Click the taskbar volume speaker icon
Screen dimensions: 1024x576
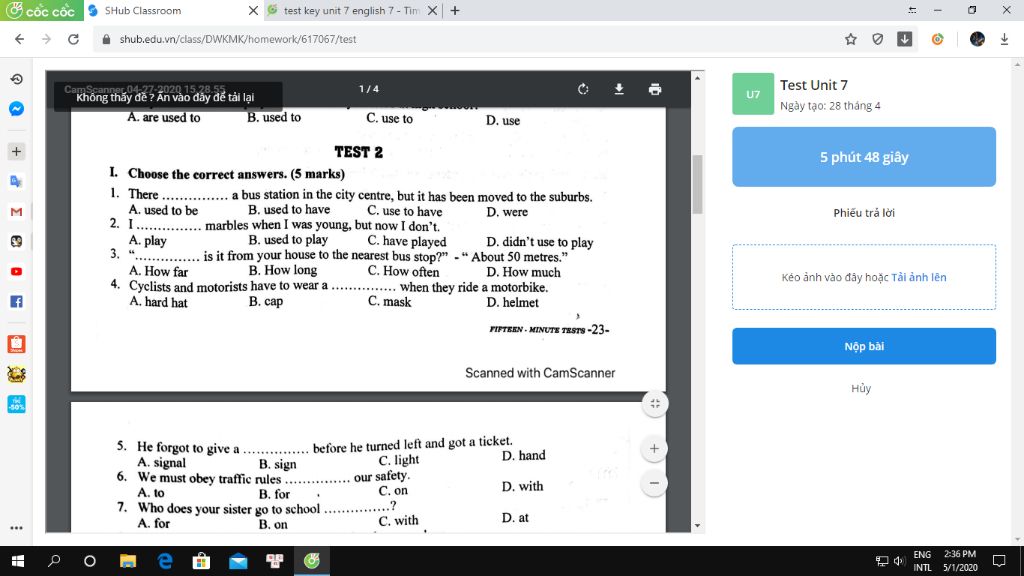(x=899, y=561)
